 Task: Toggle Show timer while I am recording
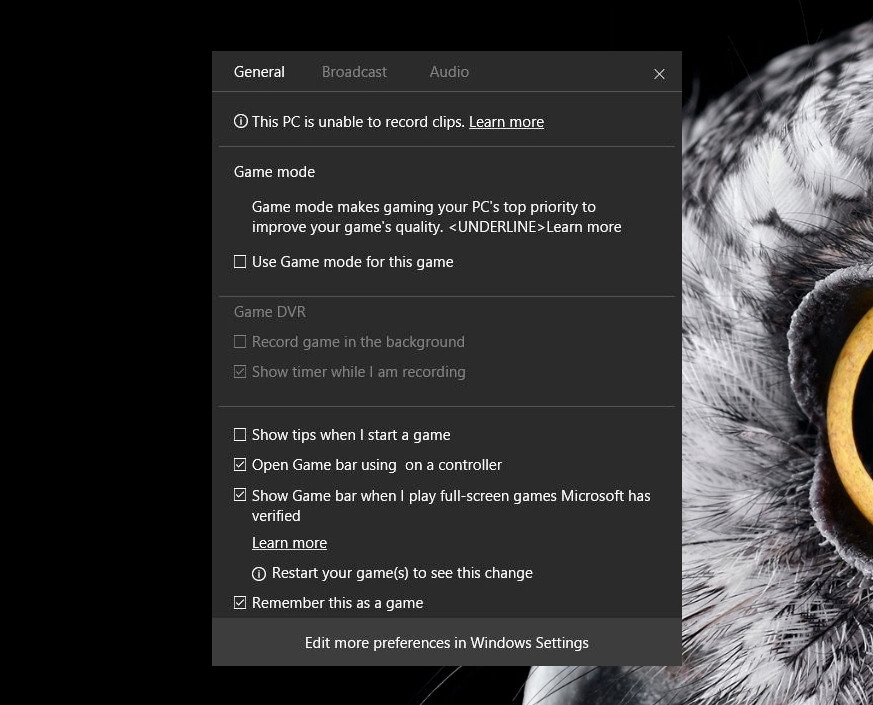[x=239, y=371]
